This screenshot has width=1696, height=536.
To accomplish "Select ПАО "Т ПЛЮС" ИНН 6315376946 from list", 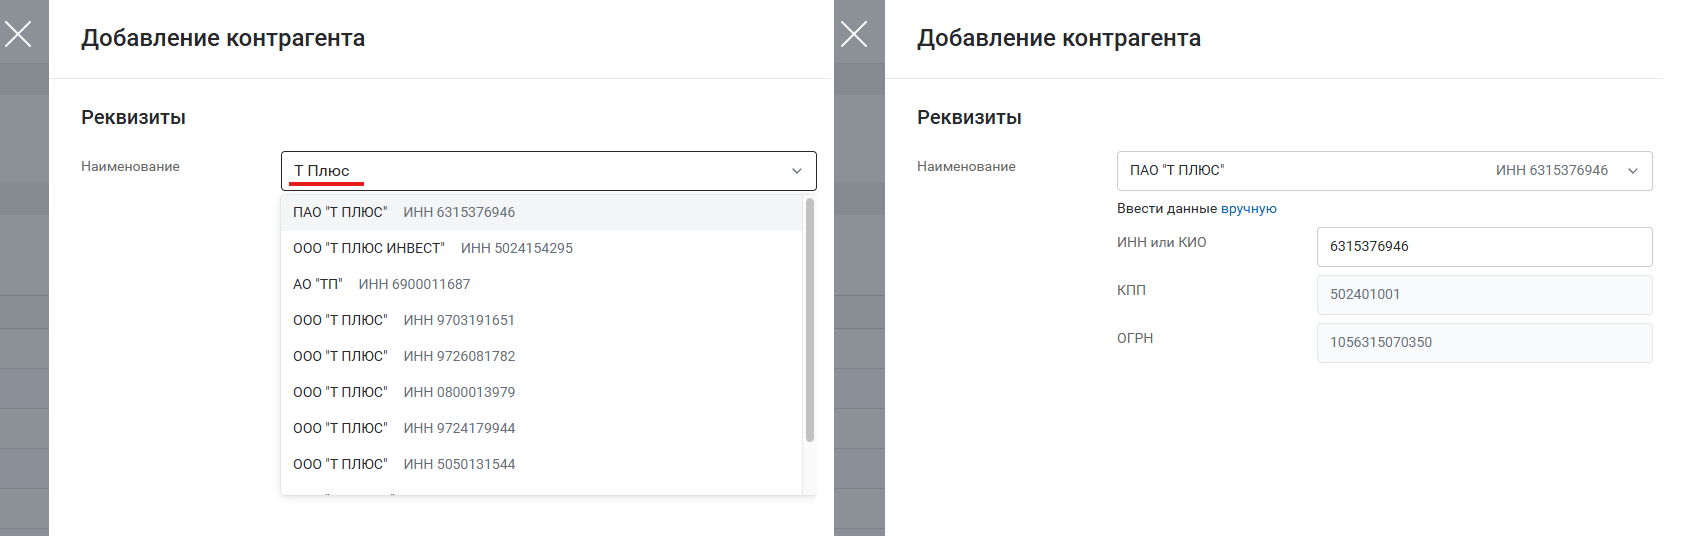I will tap(541, 212).
